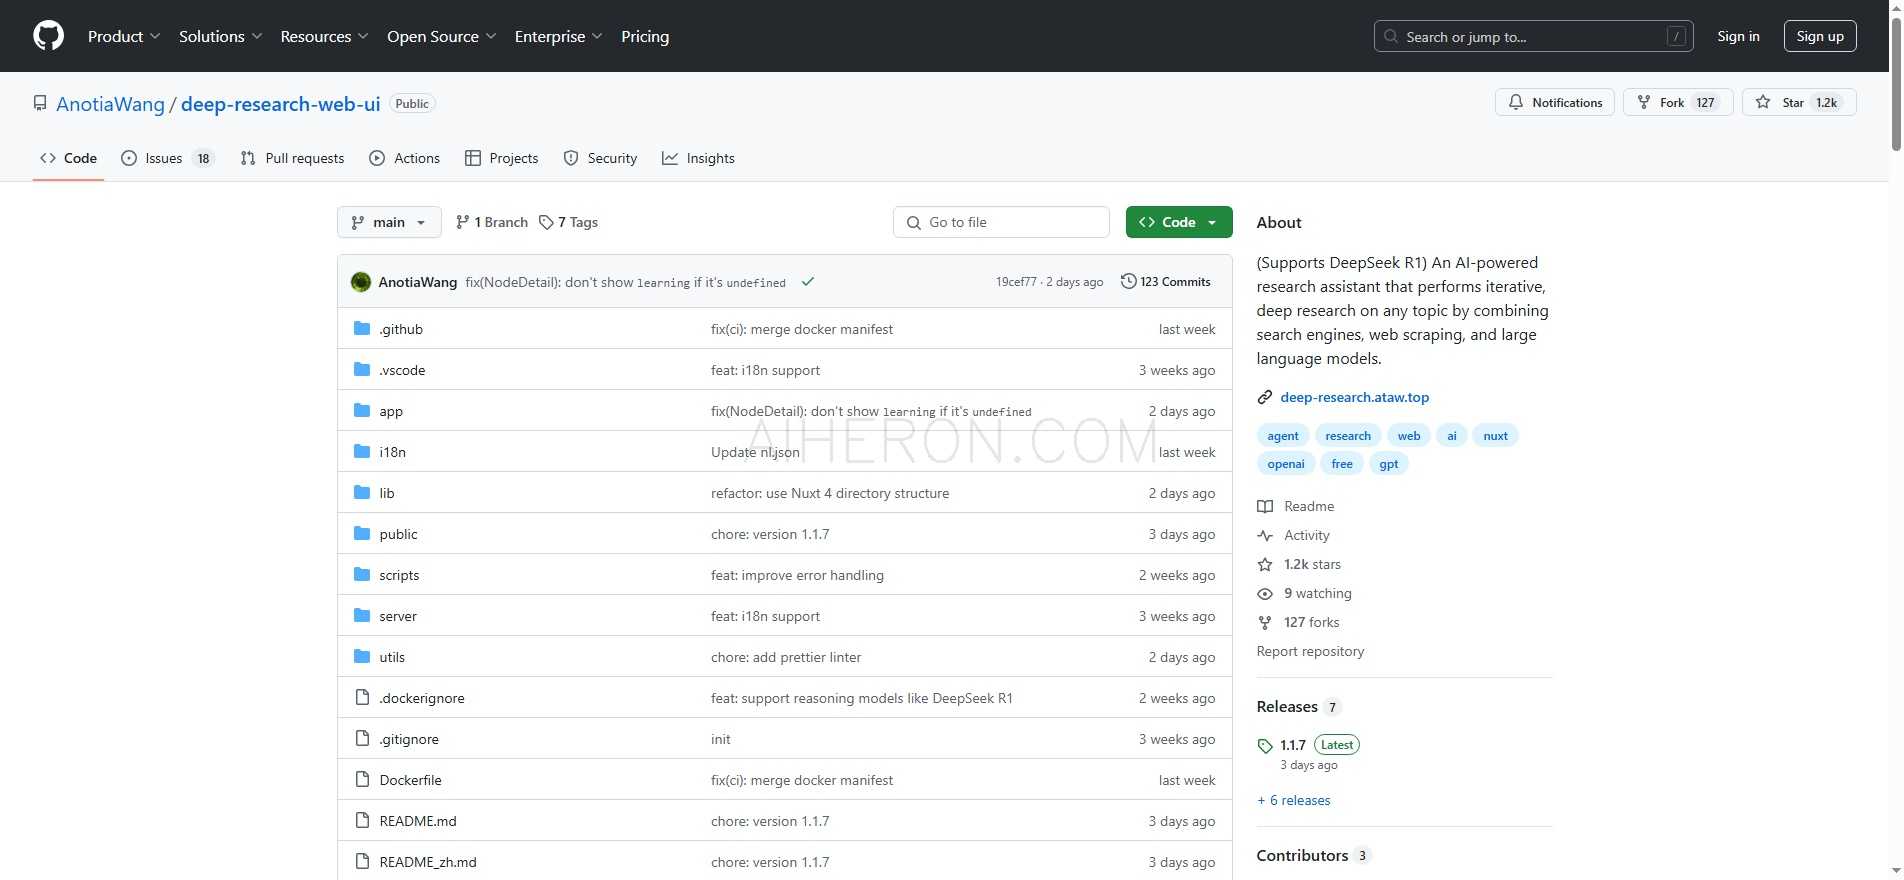Screen dimensions: 1904x880
Task: Click the public folder icon
Action: (362, 534)
